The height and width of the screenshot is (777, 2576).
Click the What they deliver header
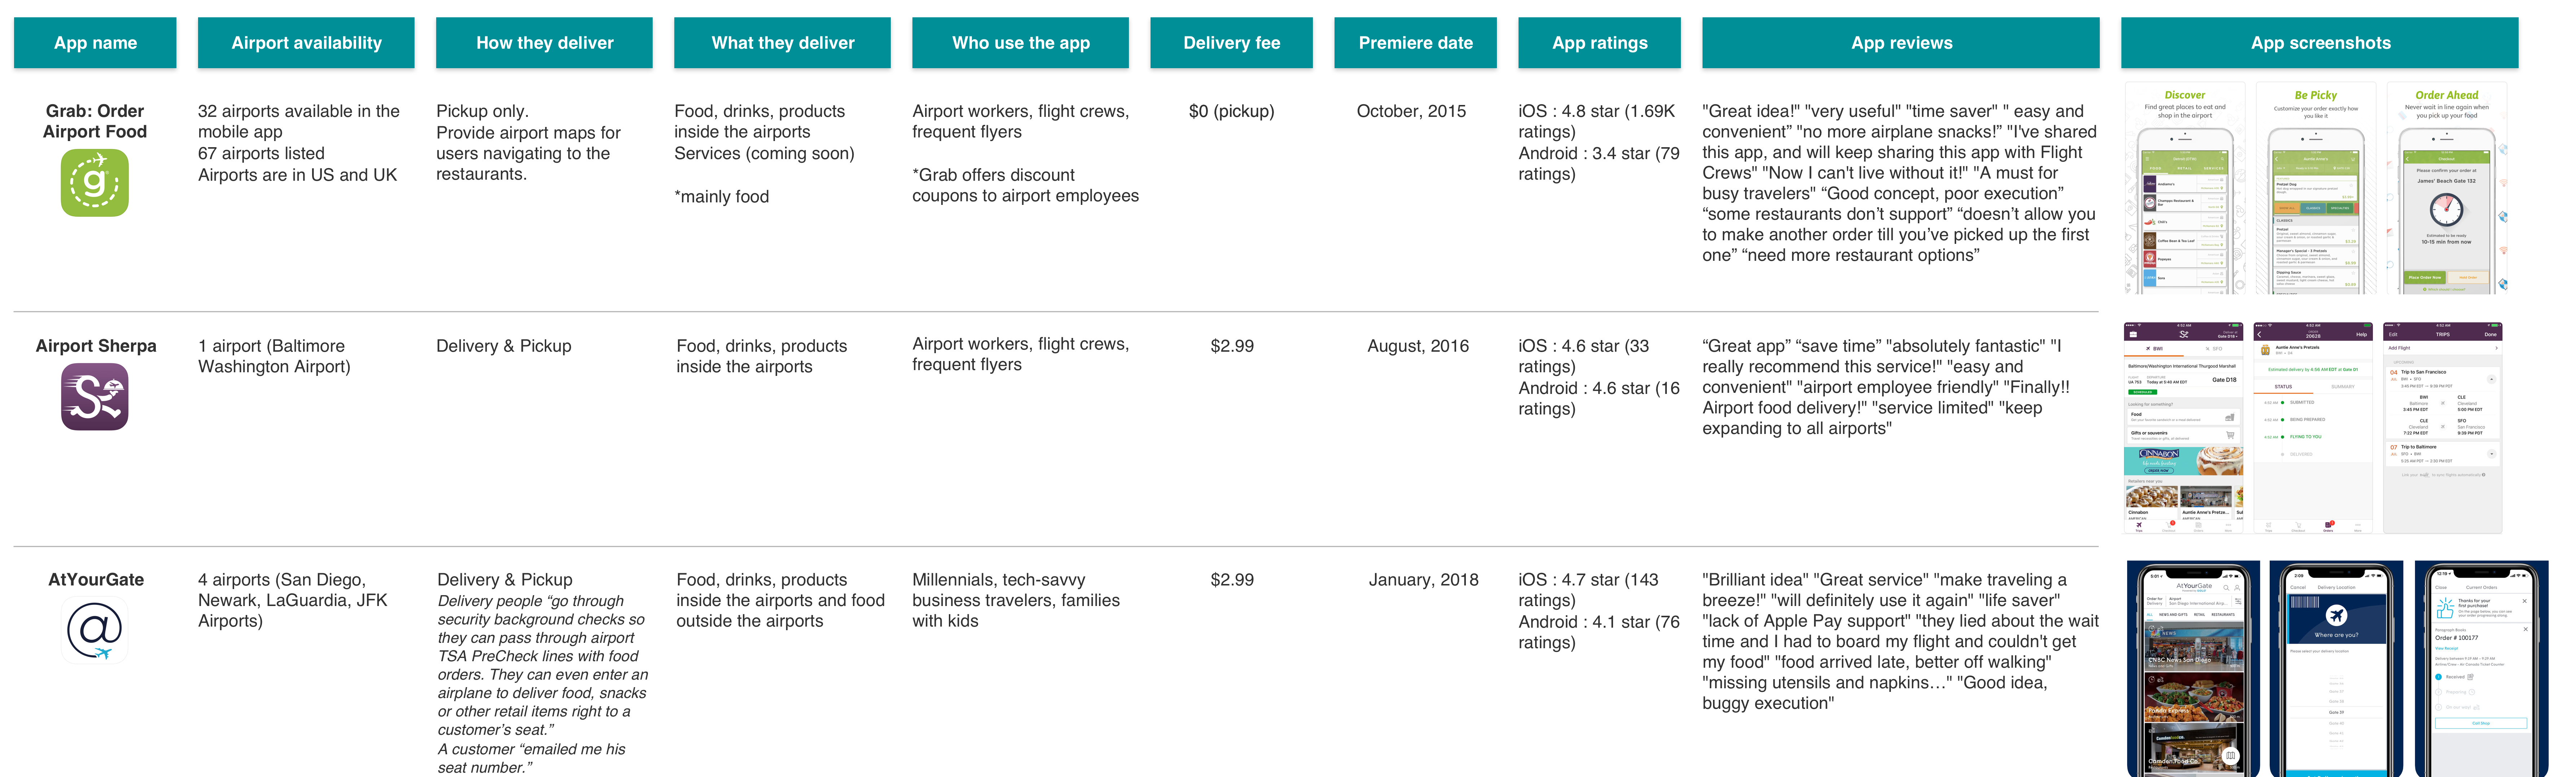(x=782, y=43)
